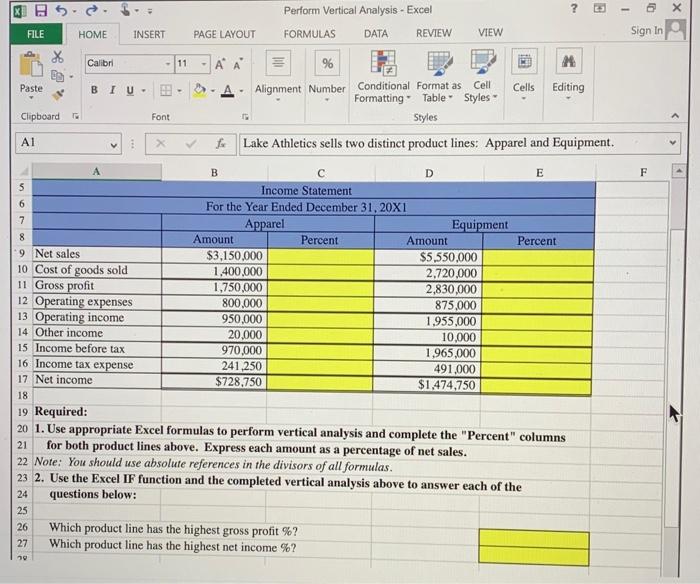Open the Number percent group button

click(x=327, y=63)
